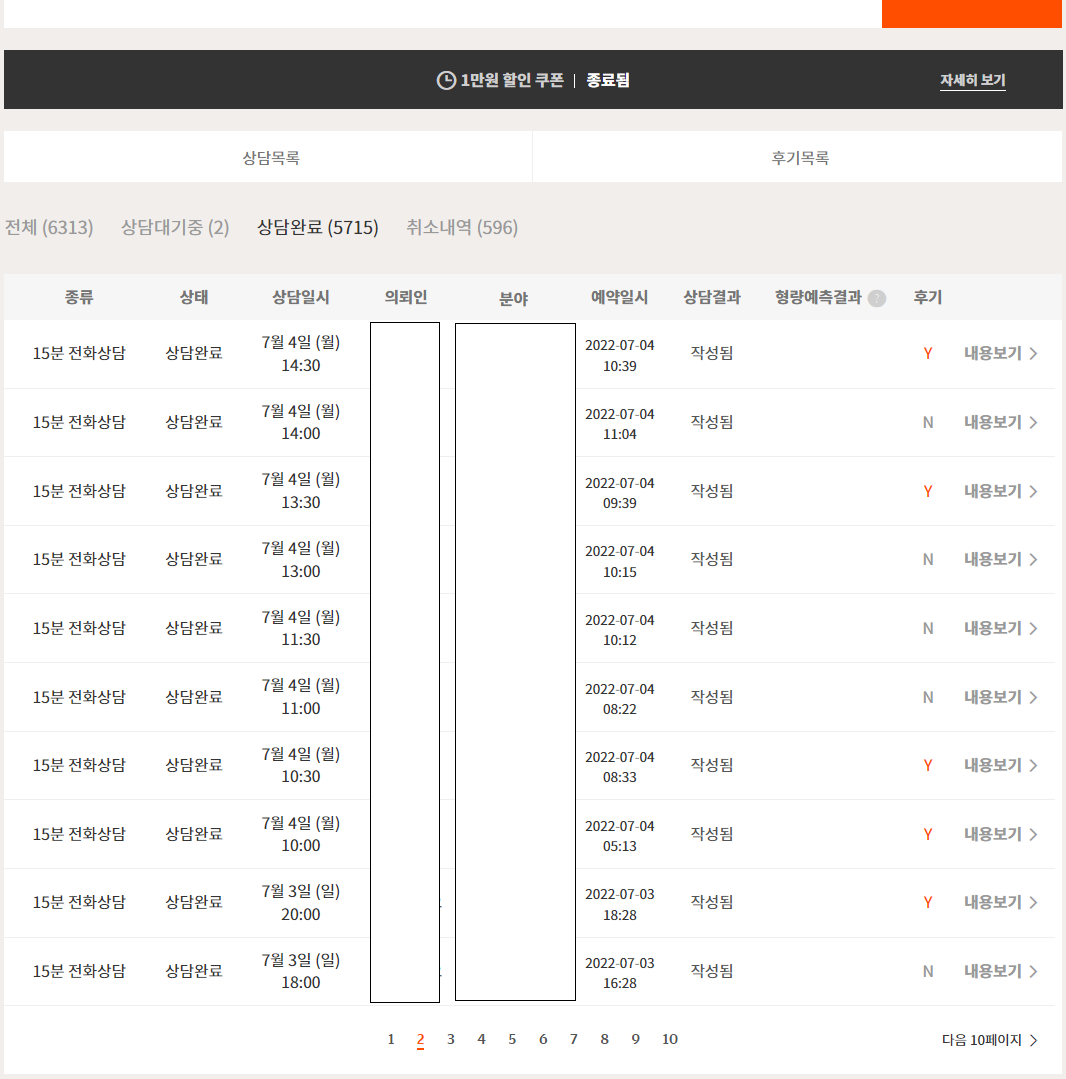Click the red Y review mark for 13:30 row
The image size is (1066, 1079).
tap(928, 491)
